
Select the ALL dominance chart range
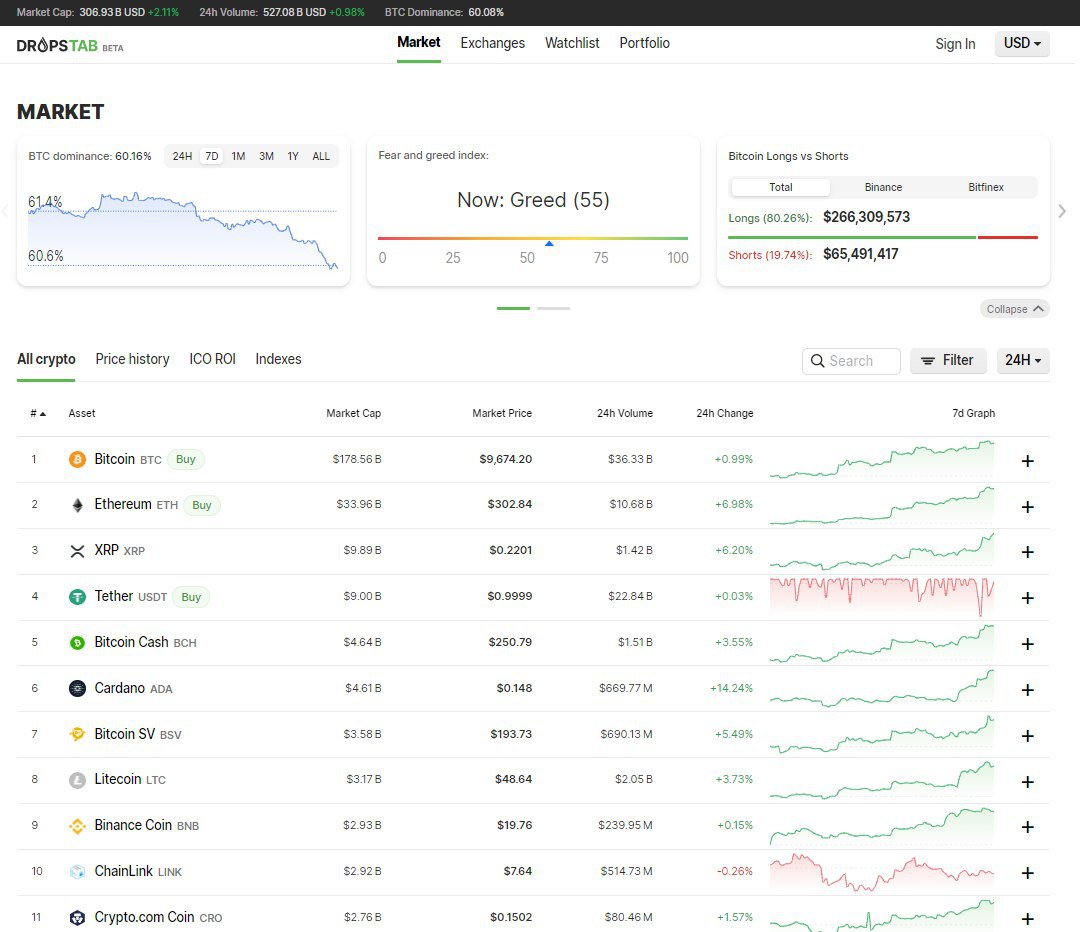click(321, 156)
